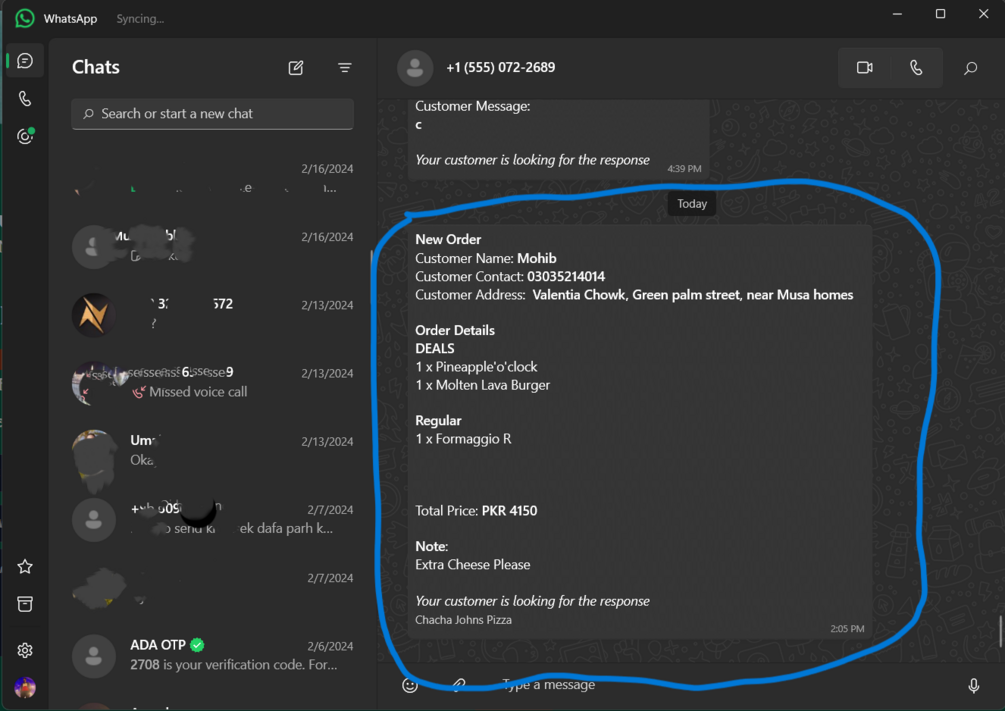Click the green verified badge next to ADA OTP
Viewport: 1005px width, 711px height.
point(197,645)
